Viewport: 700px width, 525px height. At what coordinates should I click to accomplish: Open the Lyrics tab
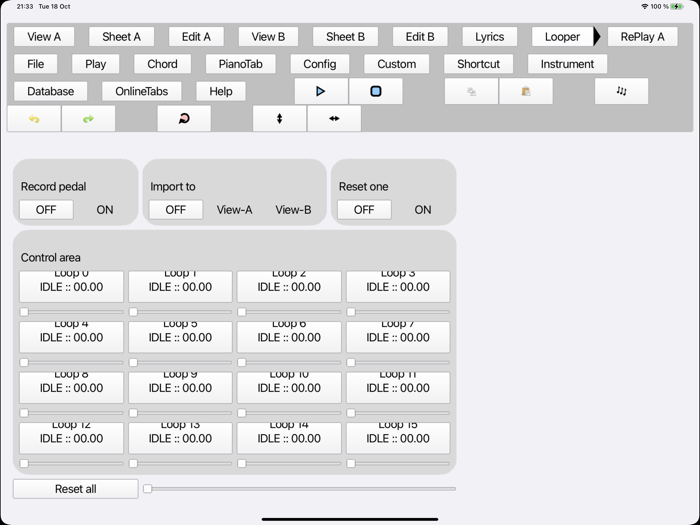[x=490, y=37]
